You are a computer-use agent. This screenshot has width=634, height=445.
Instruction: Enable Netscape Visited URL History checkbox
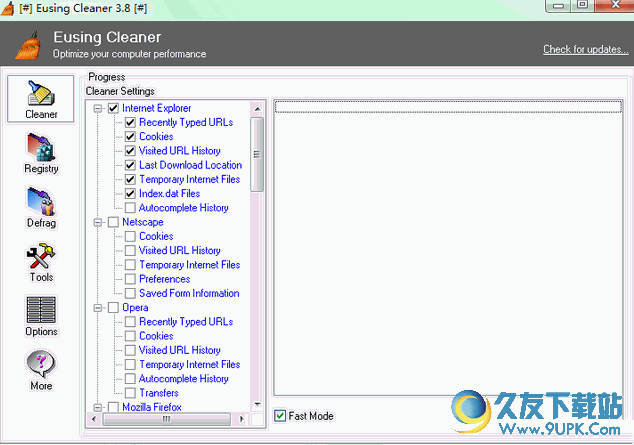(x=130, y=251)
